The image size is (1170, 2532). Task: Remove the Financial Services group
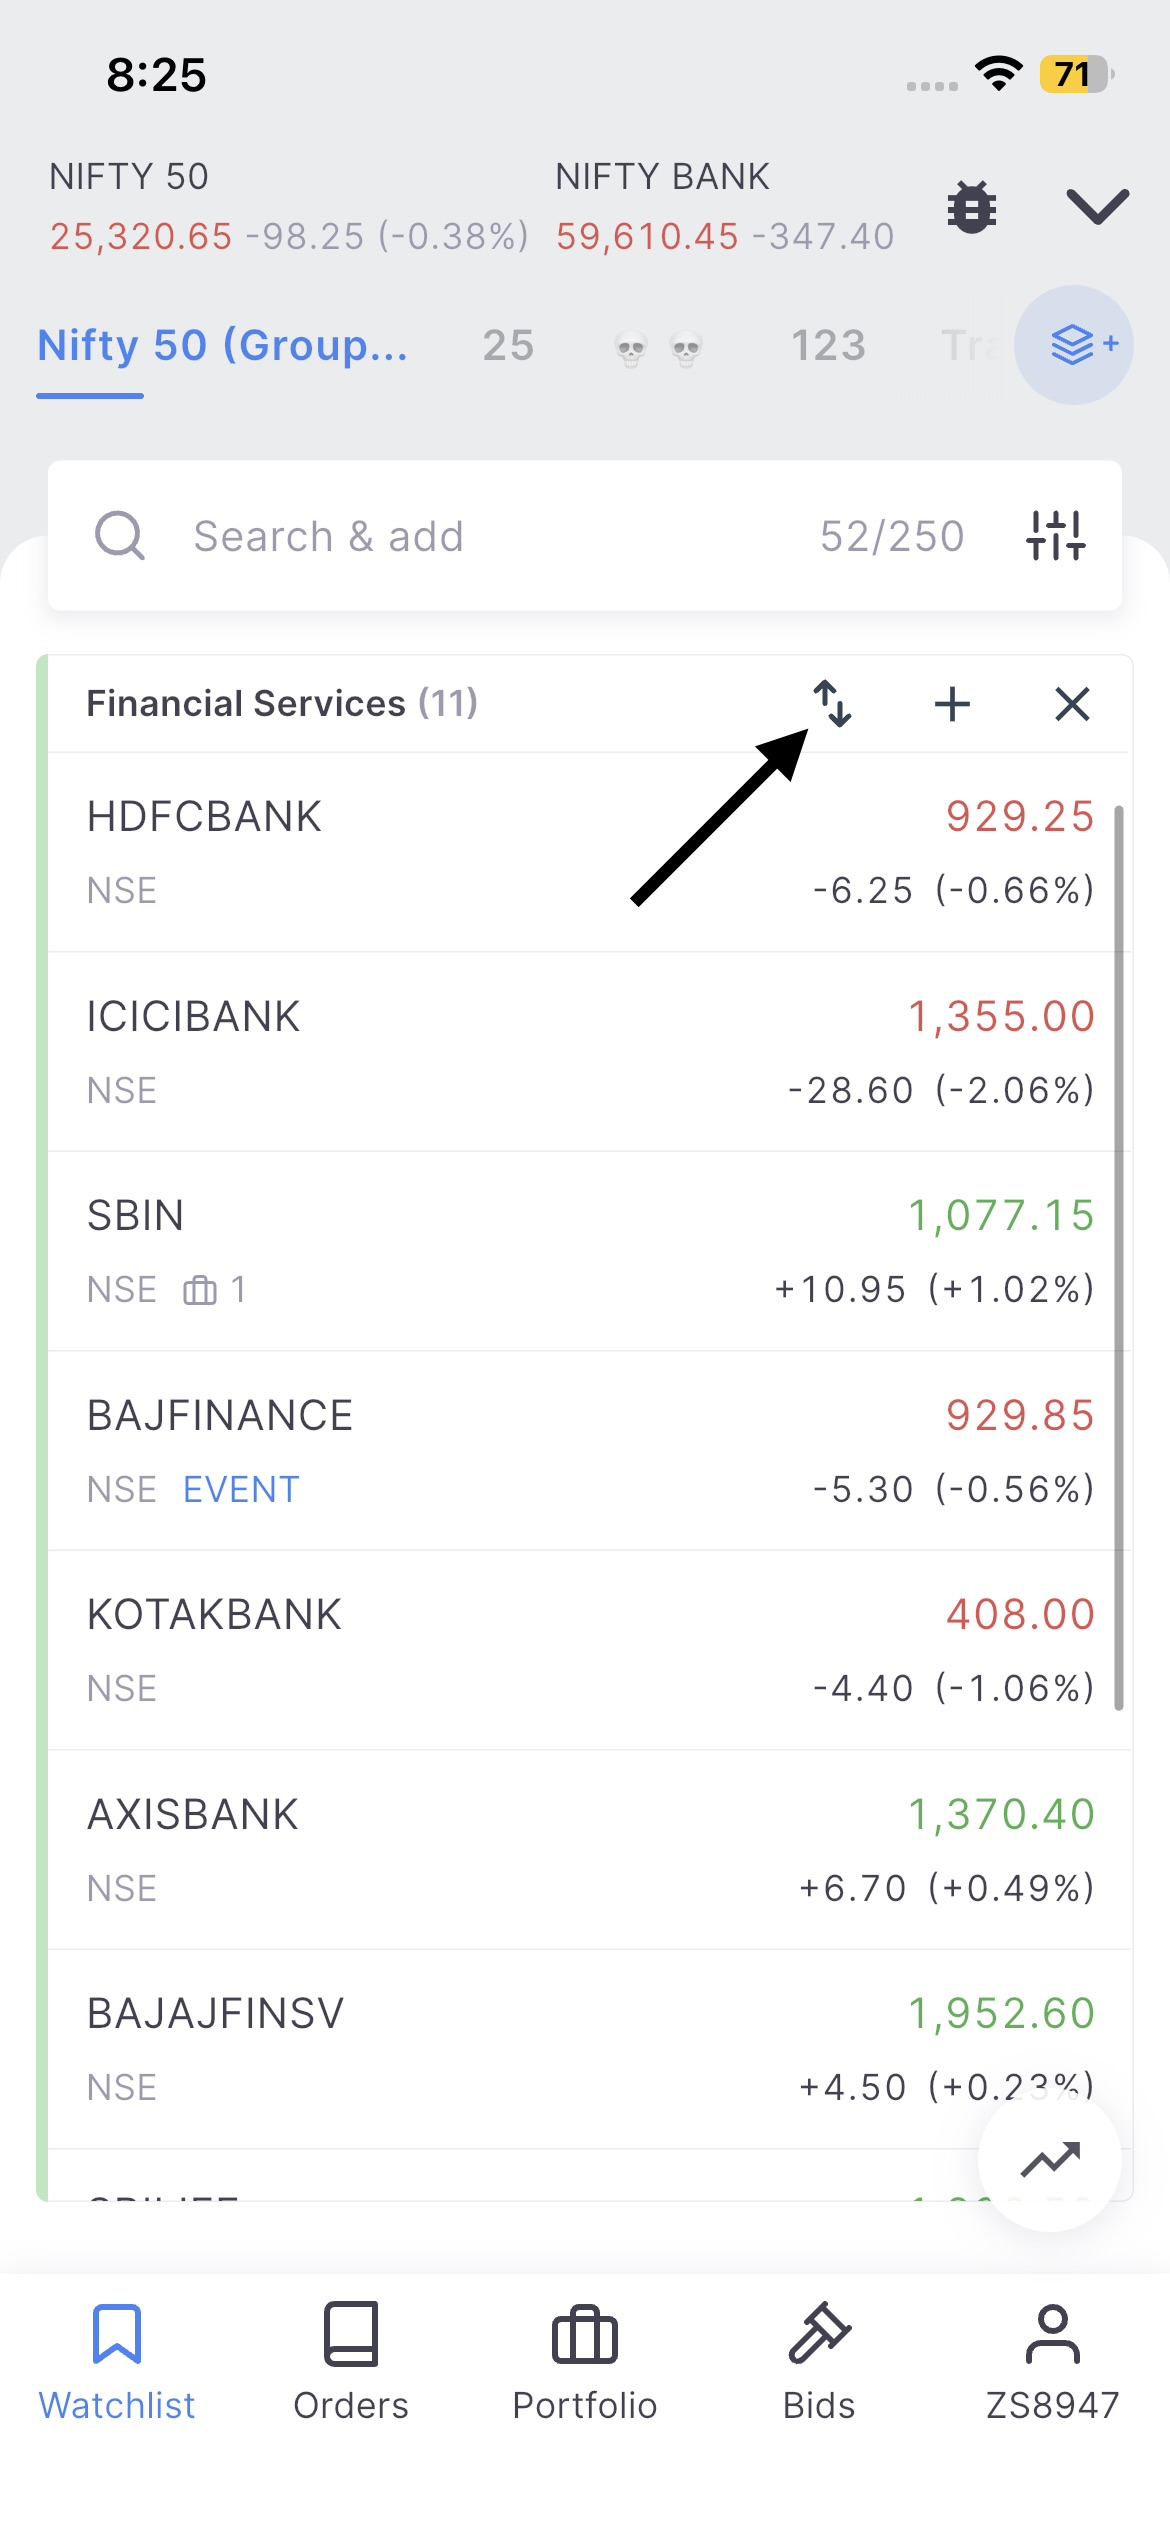[x=1072, y=704]
